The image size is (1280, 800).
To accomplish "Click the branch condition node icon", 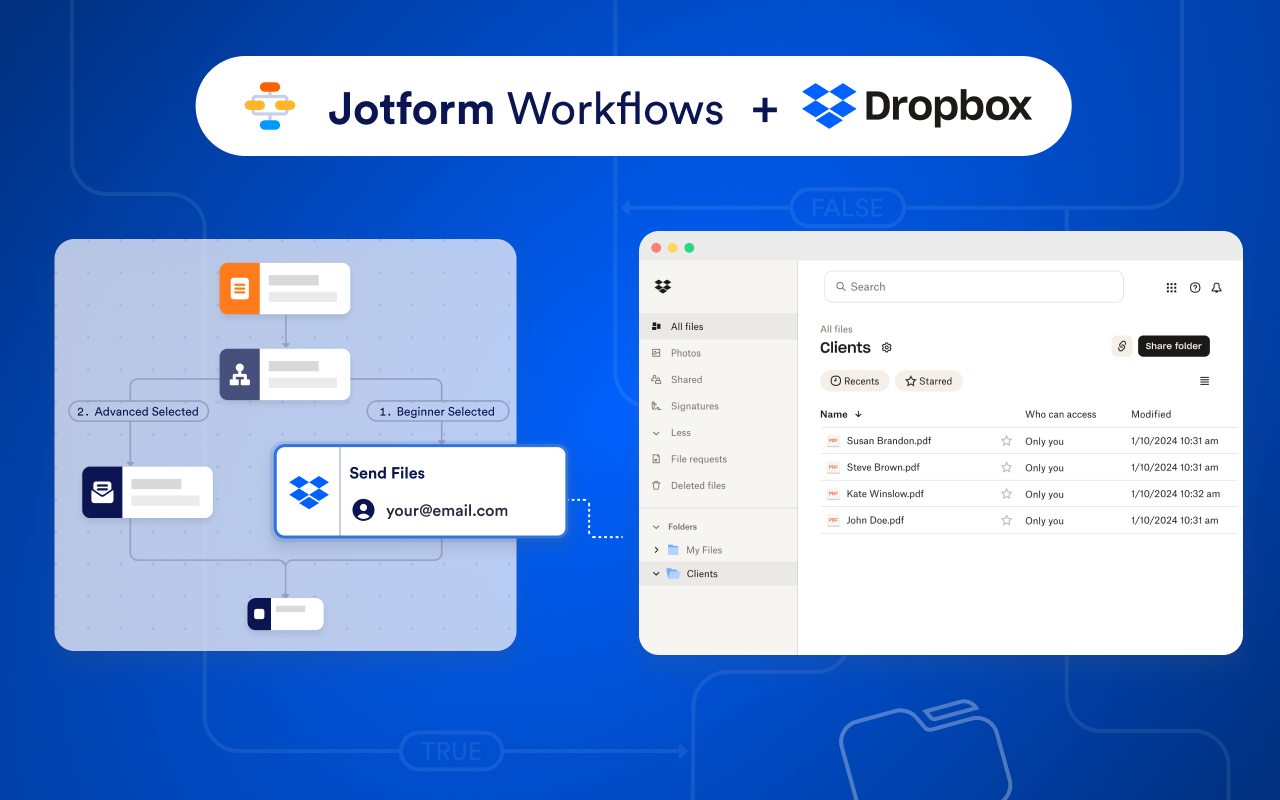I will [239, 374].
